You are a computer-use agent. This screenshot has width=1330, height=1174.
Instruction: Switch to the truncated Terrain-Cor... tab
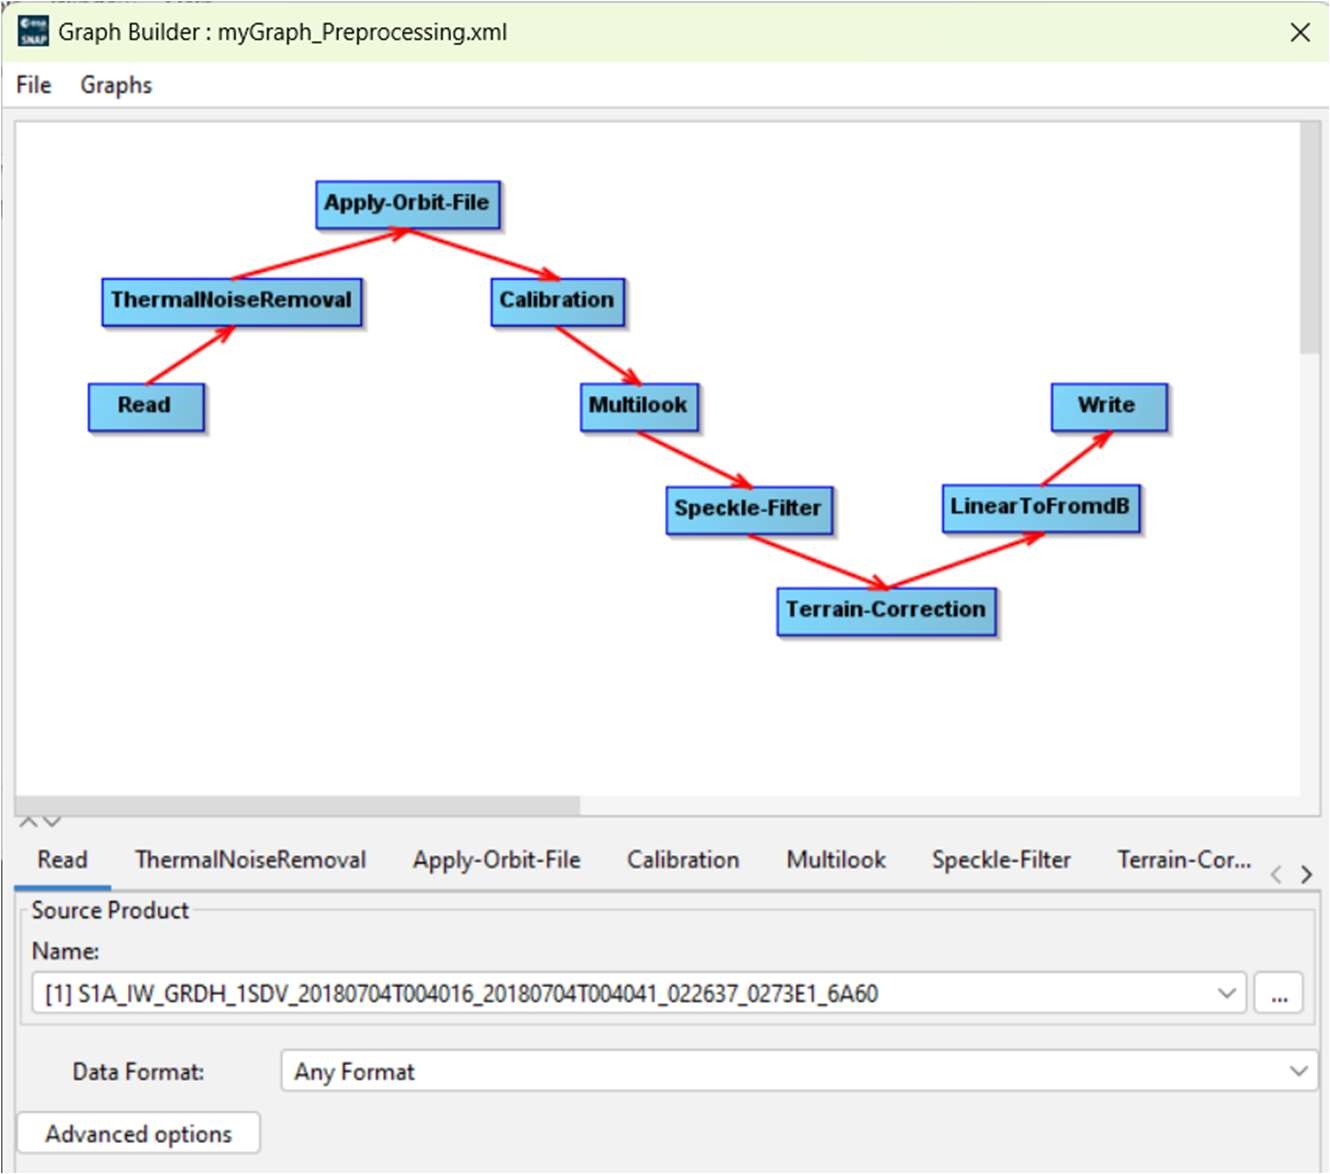[1184, 860]
